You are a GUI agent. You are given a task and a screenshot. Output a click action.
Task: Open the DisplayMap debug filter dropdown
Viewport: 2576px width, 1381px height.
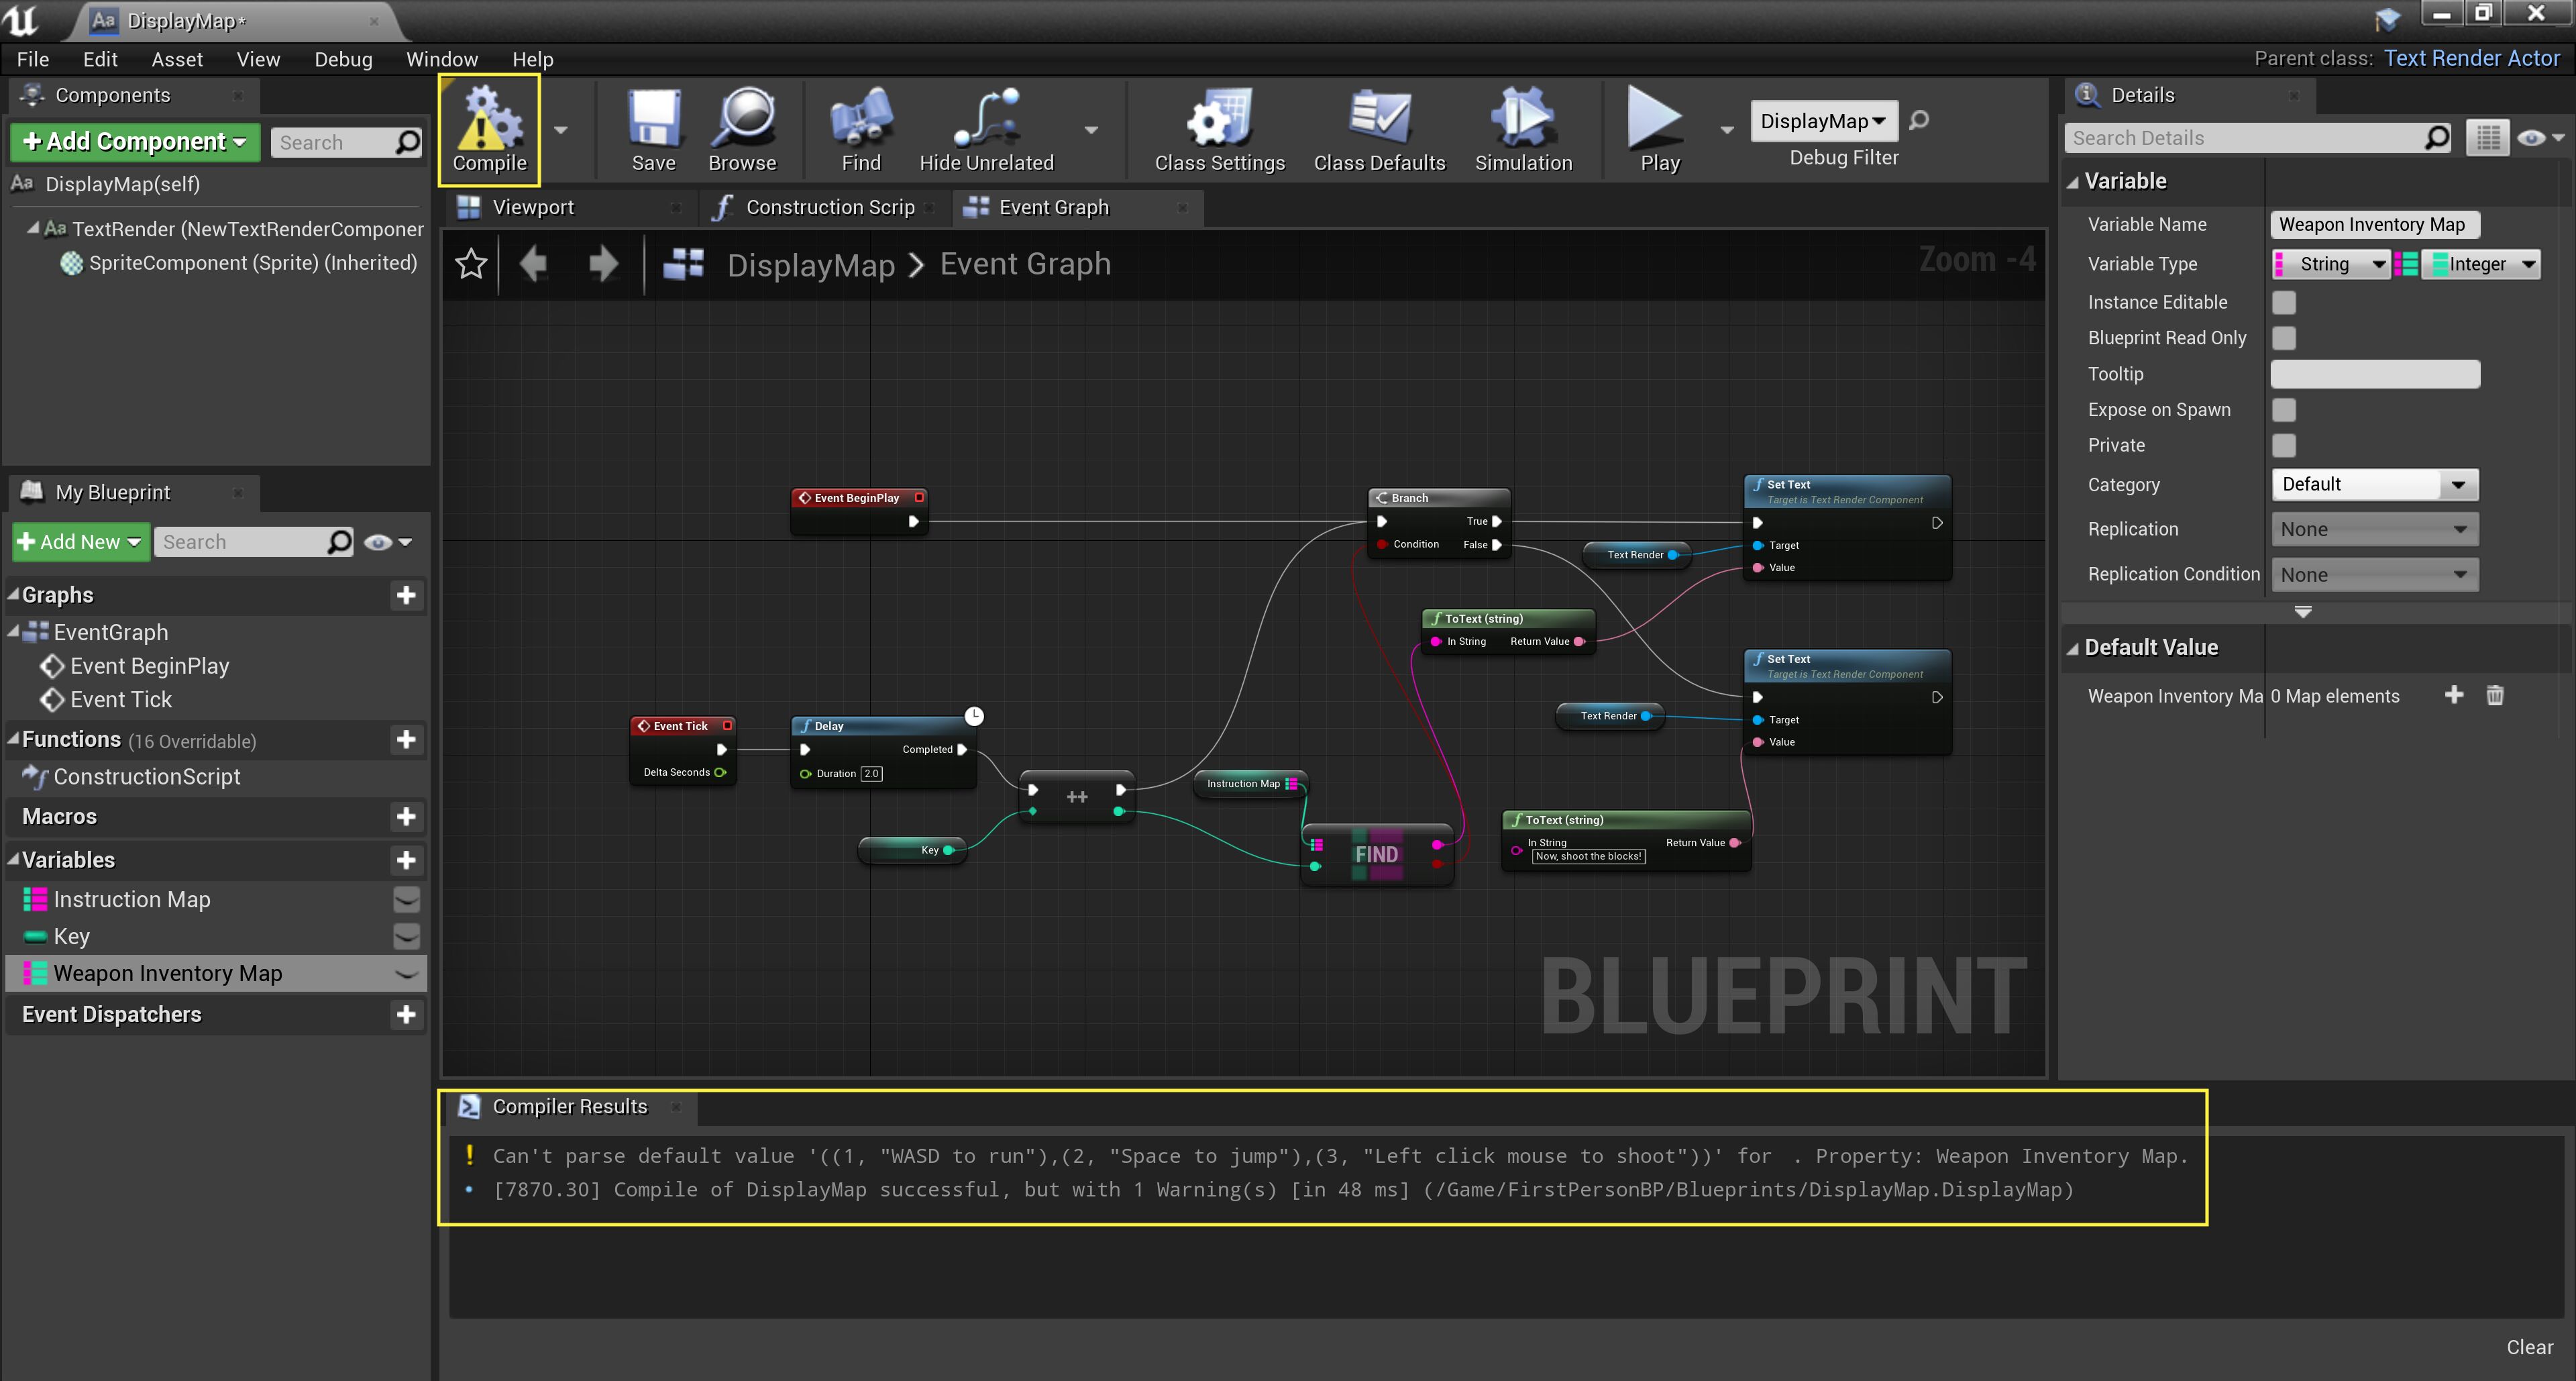1823,121
